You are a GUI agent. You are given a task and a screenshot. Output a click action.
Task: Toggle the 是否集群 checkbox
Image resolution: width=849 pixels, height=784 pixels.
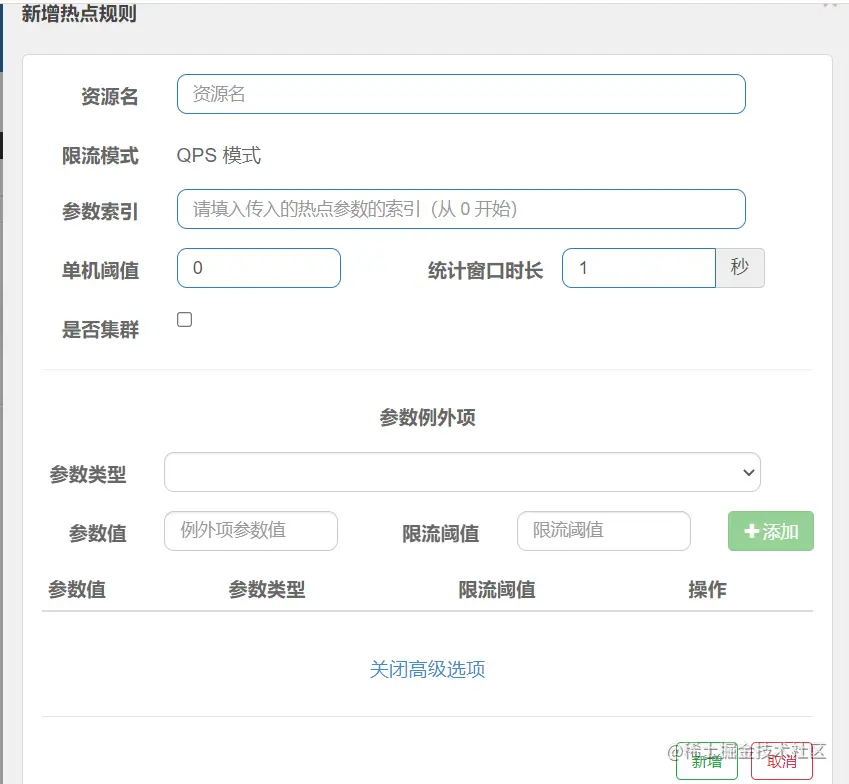point(185,319)
